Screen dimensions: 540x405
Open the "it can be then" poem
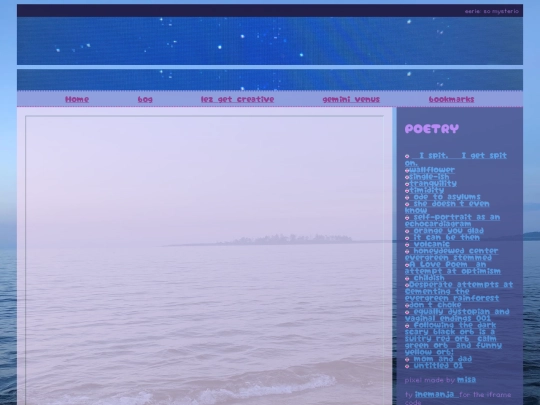pos(446,237)
